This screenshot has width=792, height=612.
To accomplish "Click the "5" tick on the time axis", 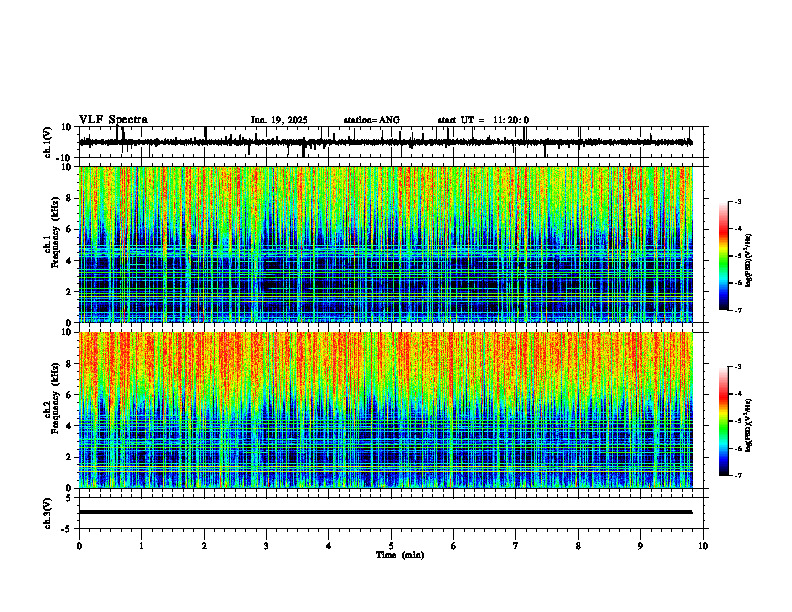I will pyautogui.click(x=391, y=546).
